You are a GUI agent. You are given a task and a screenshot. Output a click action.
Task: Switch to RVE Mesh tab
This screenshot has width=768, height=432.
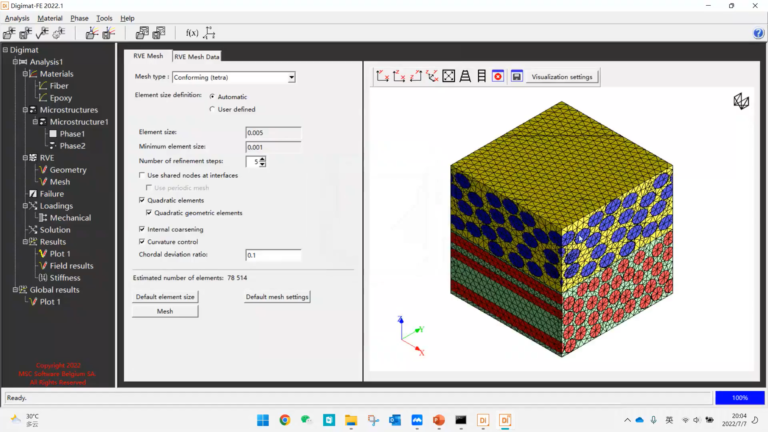148,56
